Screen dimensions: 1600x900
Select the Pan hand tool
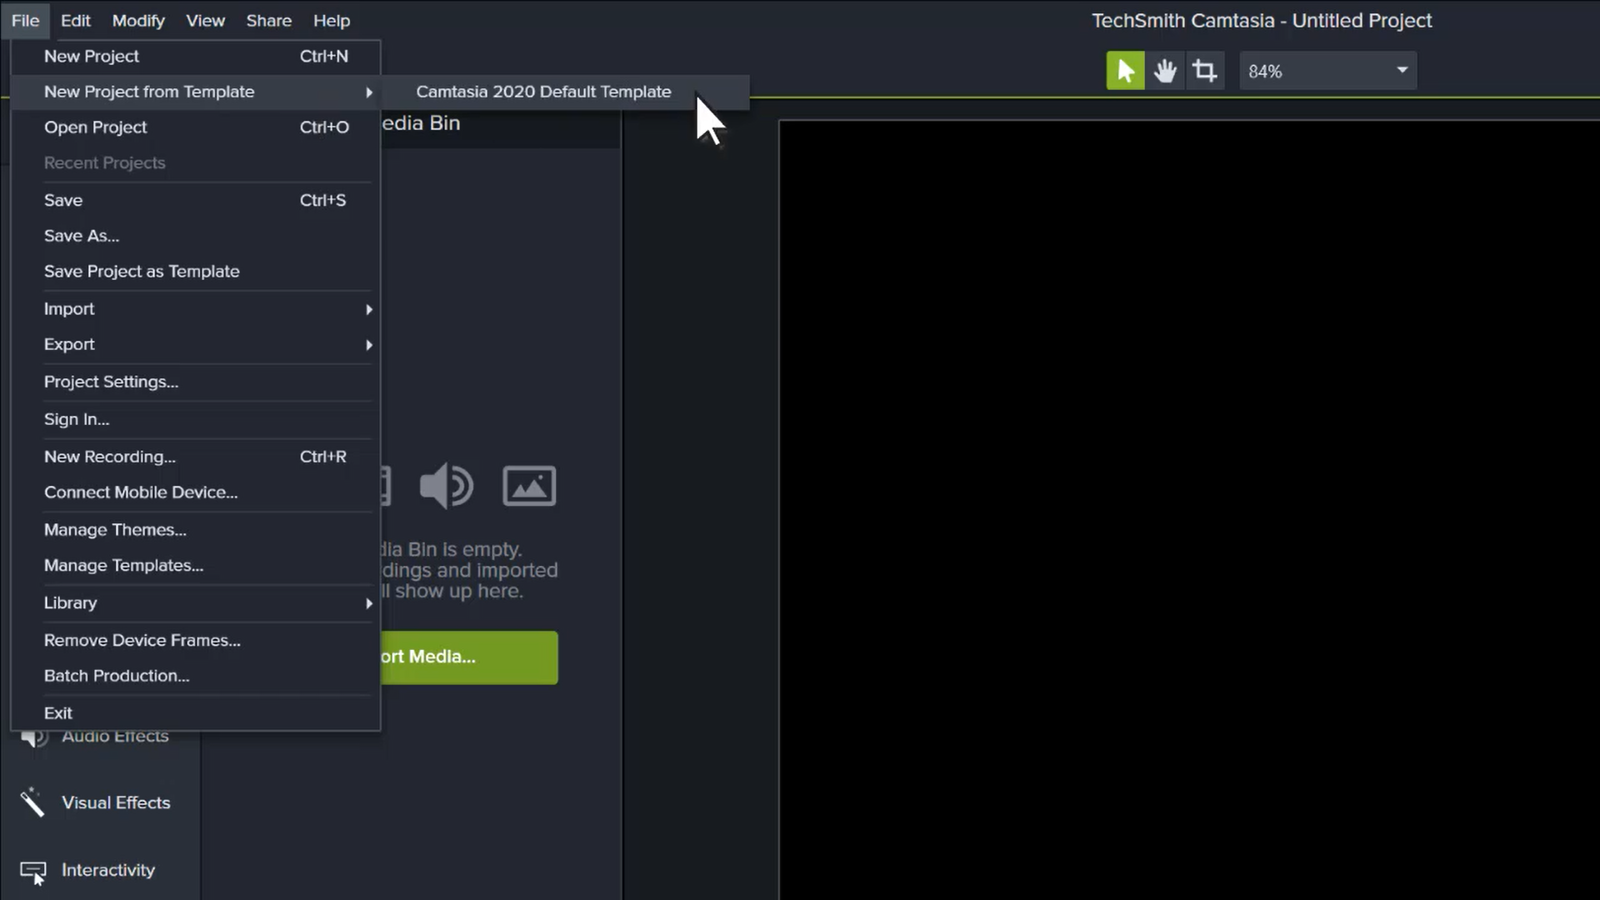point(1165,71)
